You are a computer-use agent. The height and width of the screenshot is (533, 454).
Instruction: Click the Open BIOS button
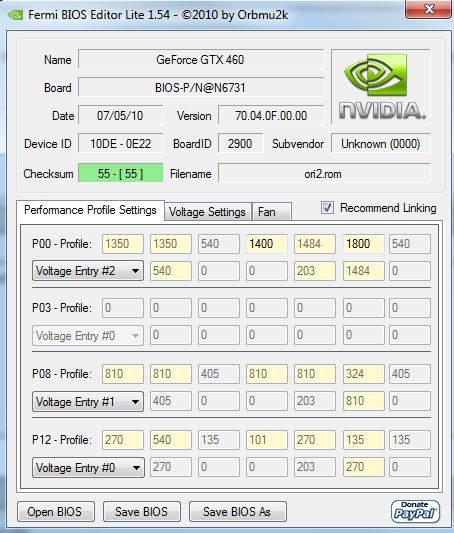(x=56, y=512)
